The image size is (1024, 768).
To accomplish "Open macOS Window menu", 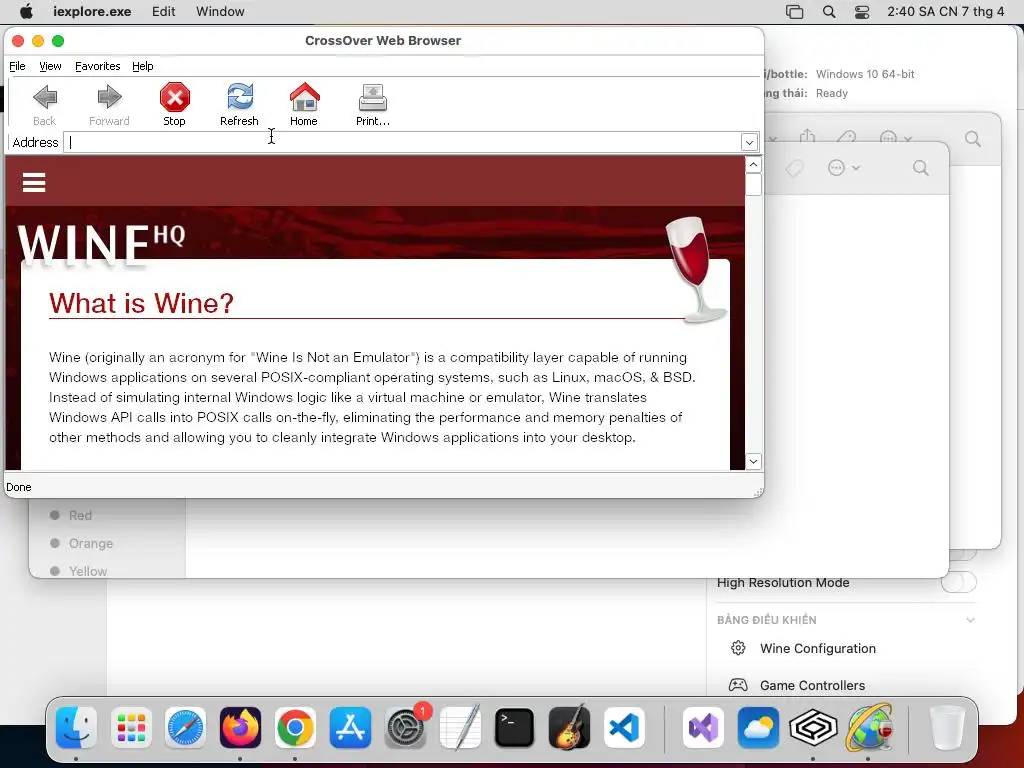I will [220, 12].
